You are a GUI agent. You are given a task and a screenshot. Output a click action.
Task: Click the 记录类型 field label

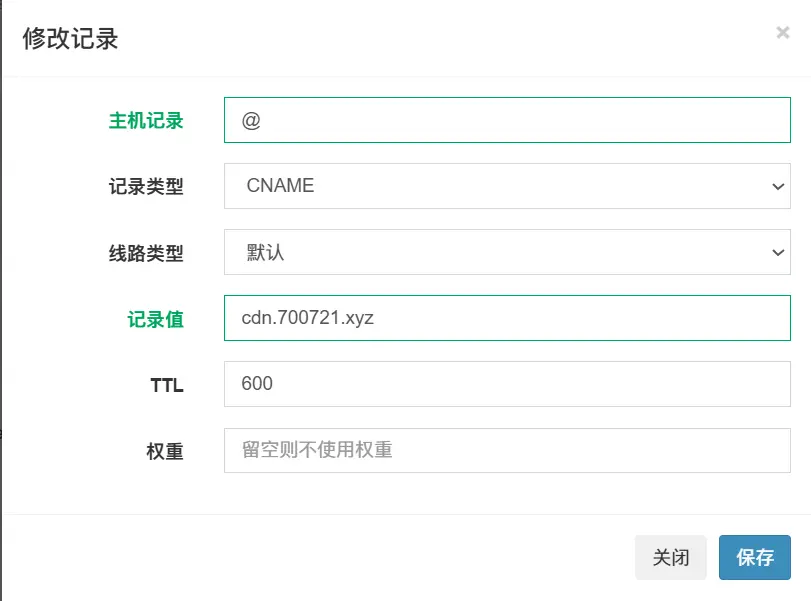coord(146,187)
